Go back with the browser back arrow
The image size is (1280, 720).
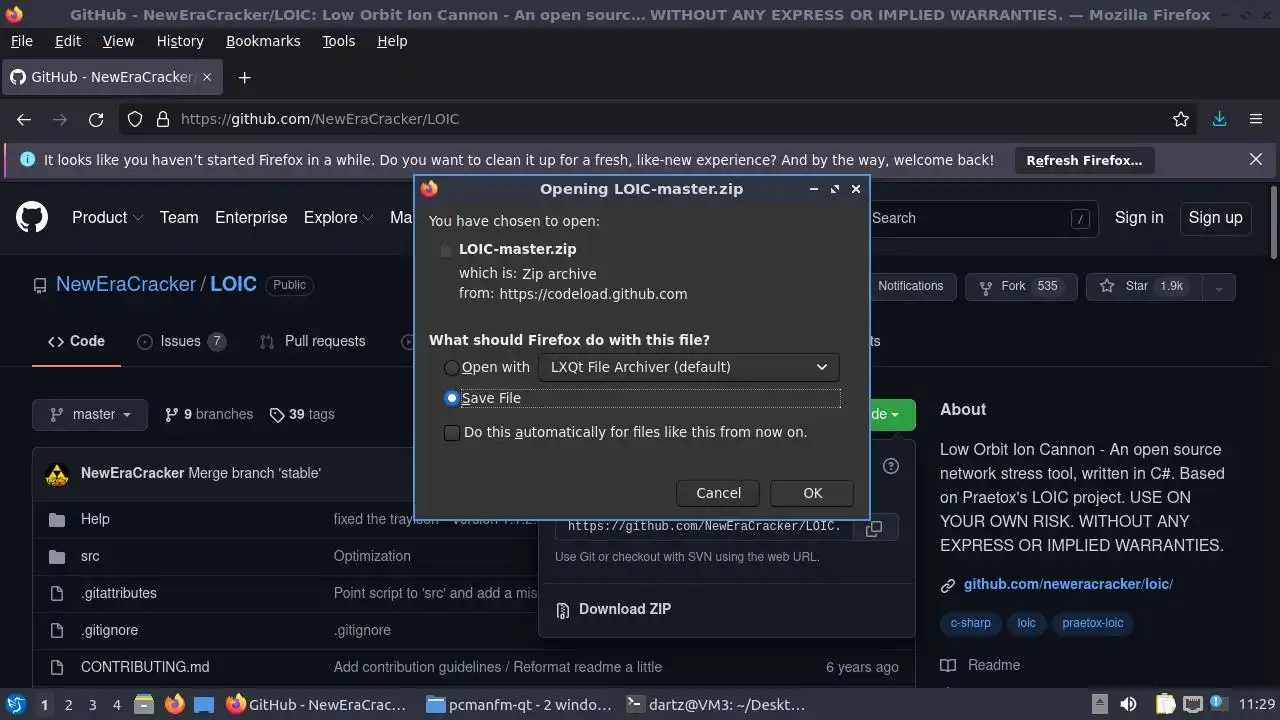coord(24,119)
